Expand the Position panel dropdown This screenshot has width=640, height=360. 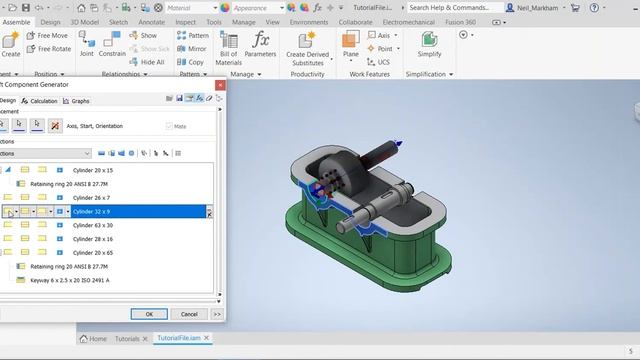(x=62, y=74)
